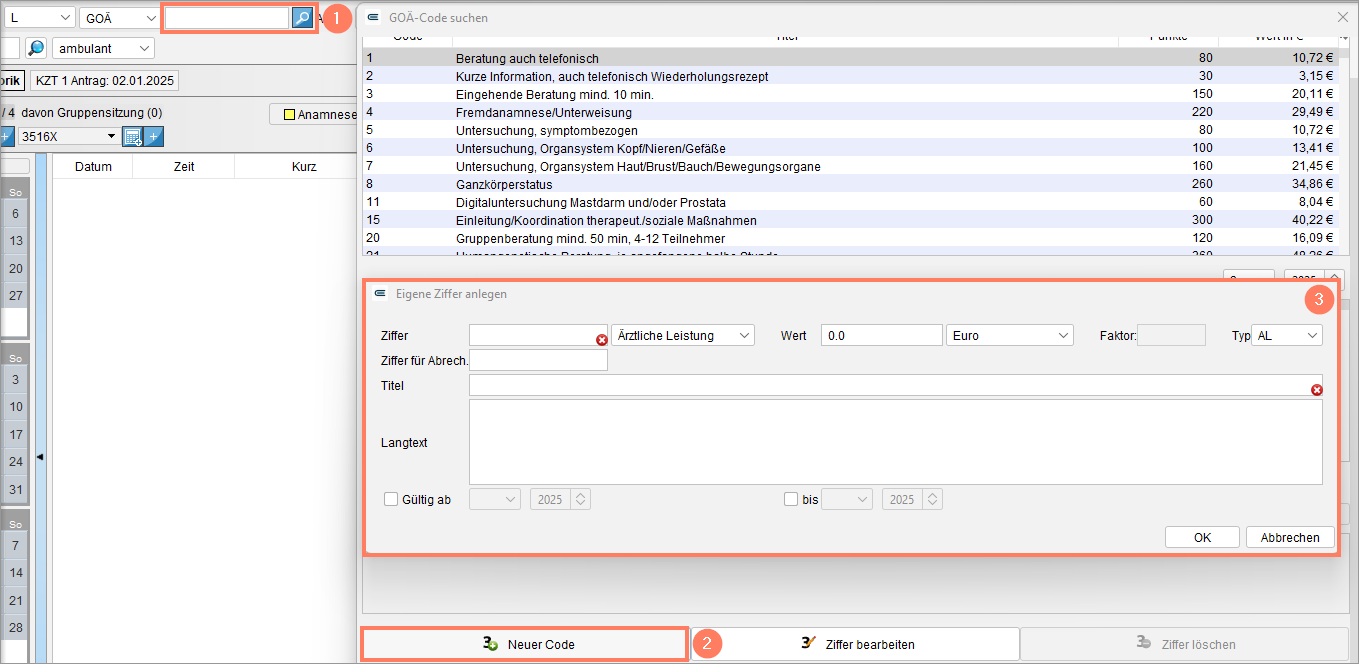
Task: Open the L dropdown
Action: pos(40,18)
